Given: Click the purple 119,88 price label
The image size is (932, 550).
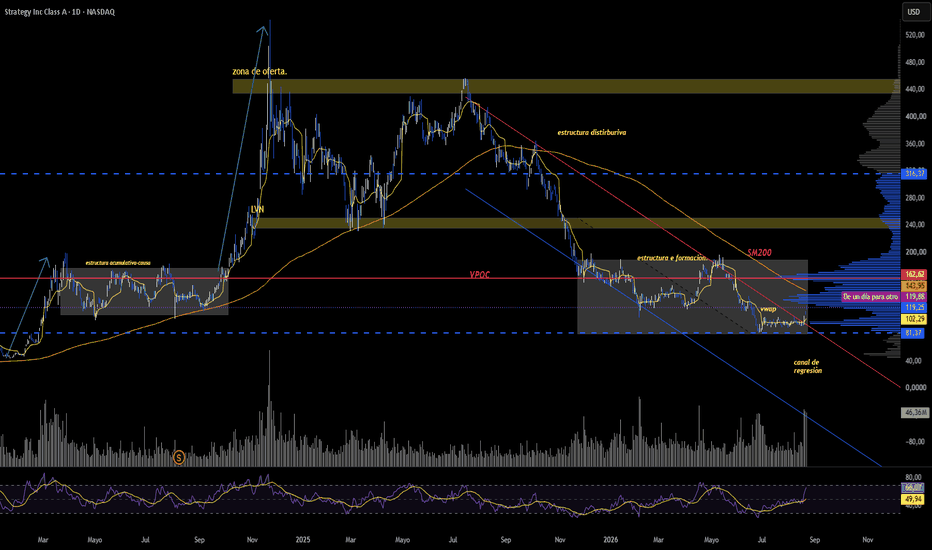Looking at the screenshot, I should click(x=914, y=297).
